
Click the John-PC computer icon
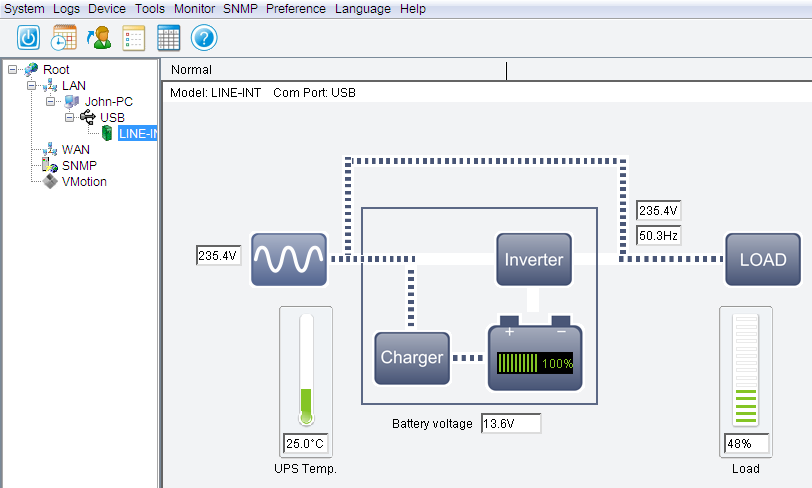click(x=71, y=102)
